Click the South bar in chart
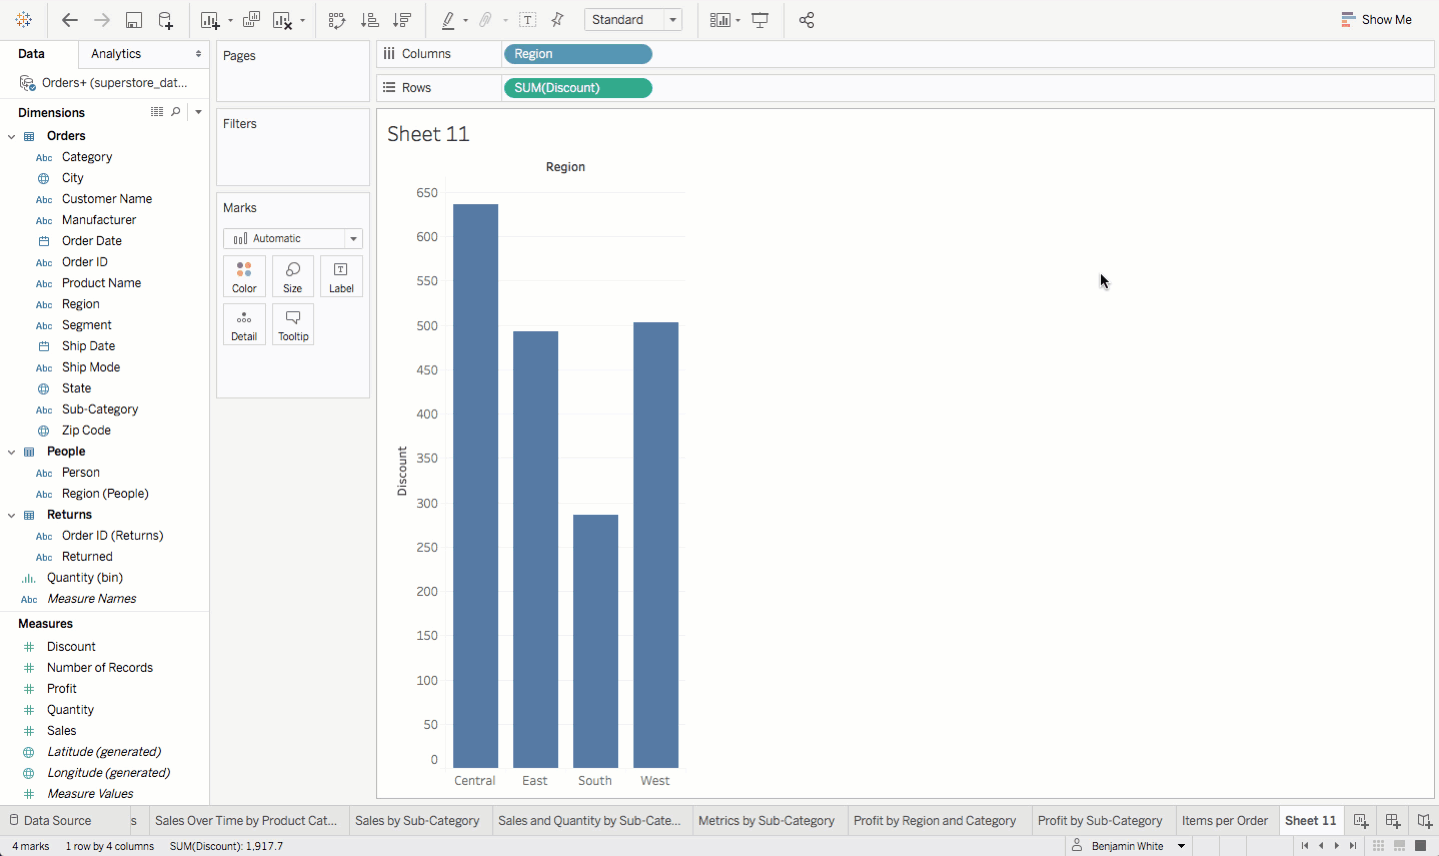1439x856 pixels. [595, 640]
